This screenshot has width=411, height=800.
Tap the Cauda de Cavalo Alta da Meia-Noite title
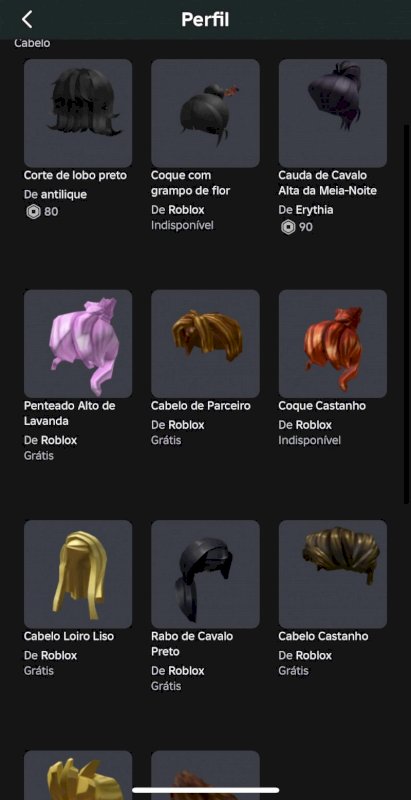point(327,183)
